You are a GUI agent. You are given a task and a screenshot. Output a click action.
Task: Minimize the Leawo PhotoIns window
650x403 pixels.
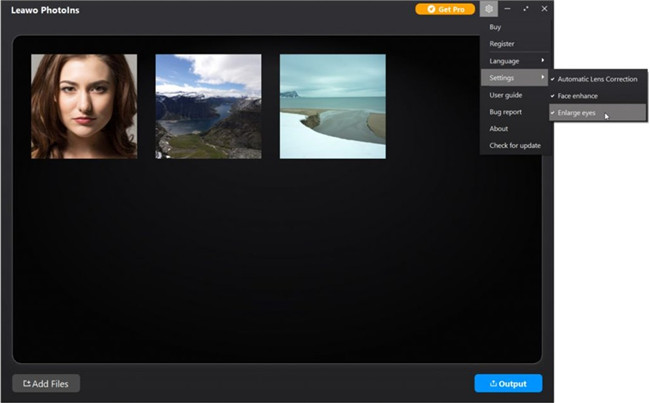point(508,9)
